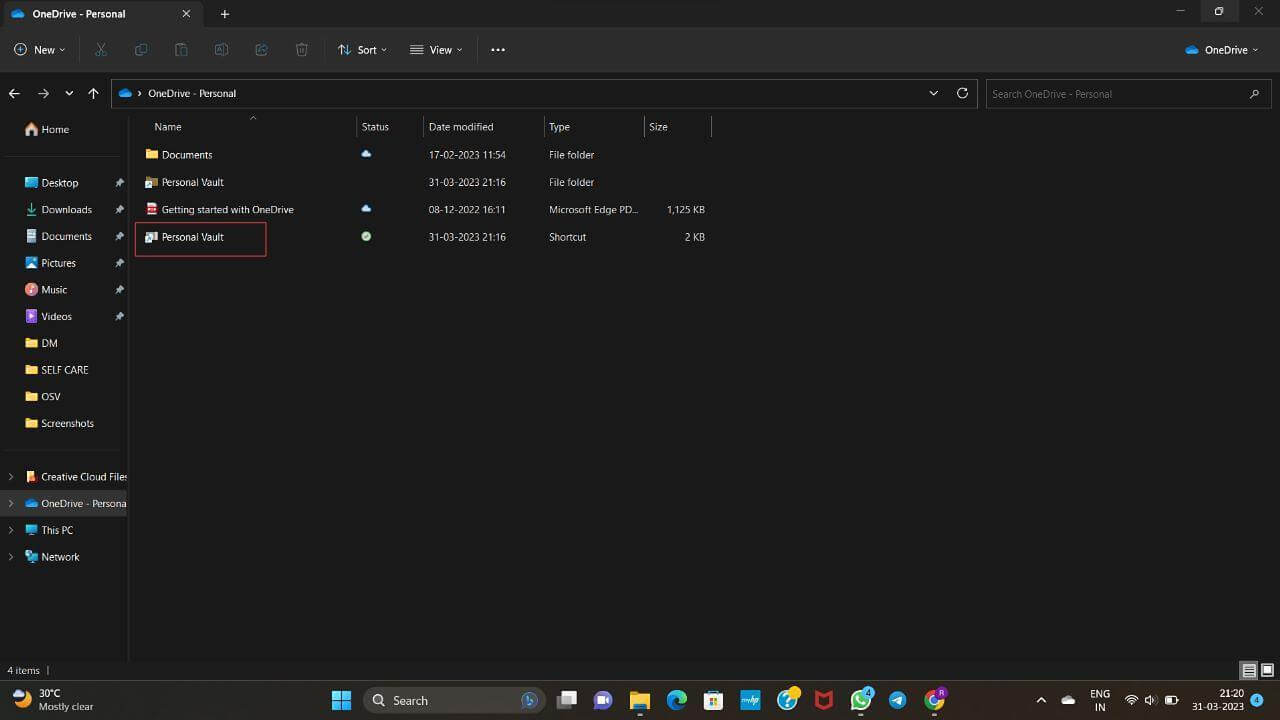Go forward with the Forward arrow
This screenshot has height=720, width=1280.
(x=43, y=93)
